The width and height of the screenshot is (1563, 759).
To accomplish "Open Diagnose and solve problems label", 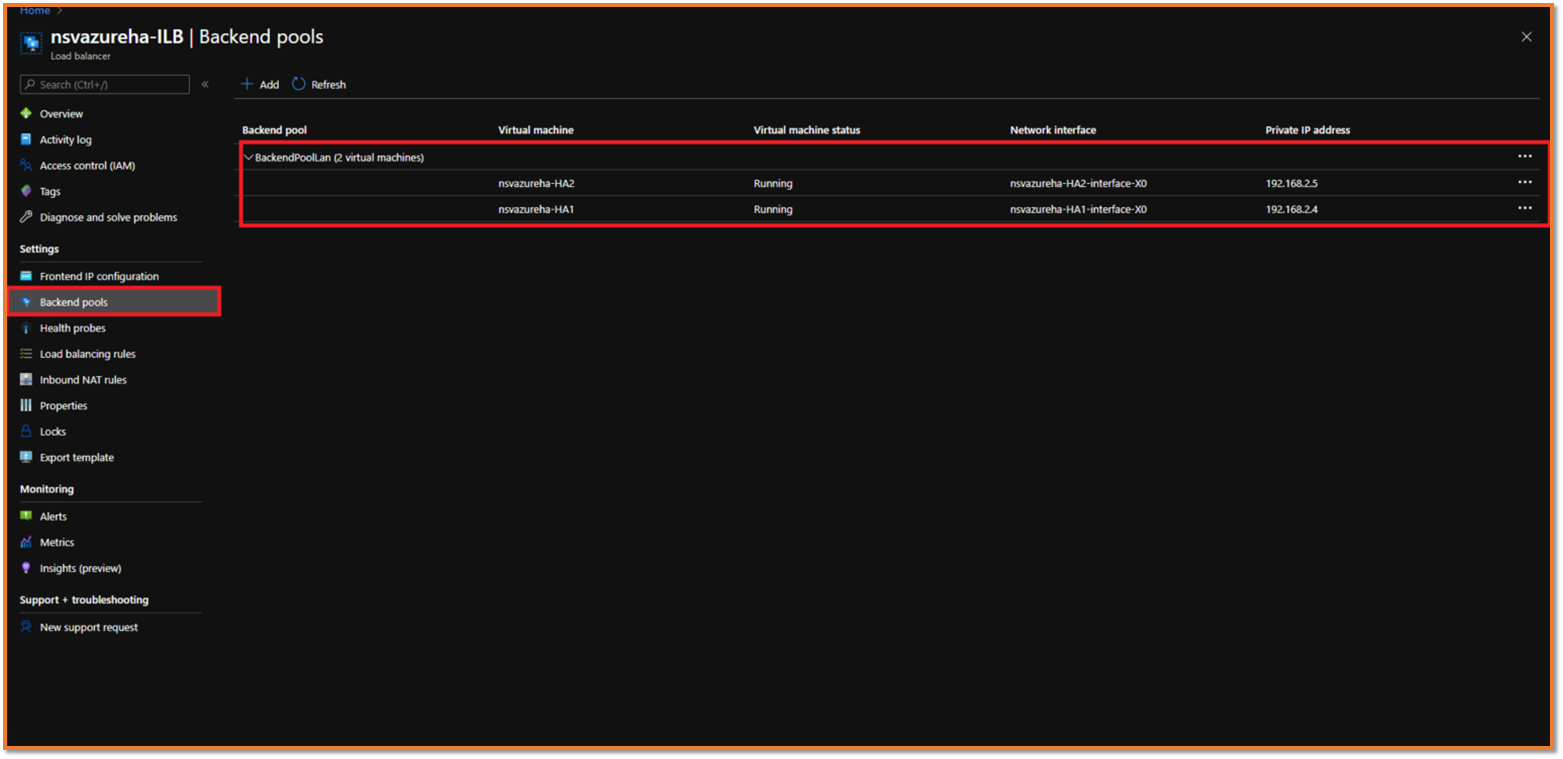I will (109, 217).
